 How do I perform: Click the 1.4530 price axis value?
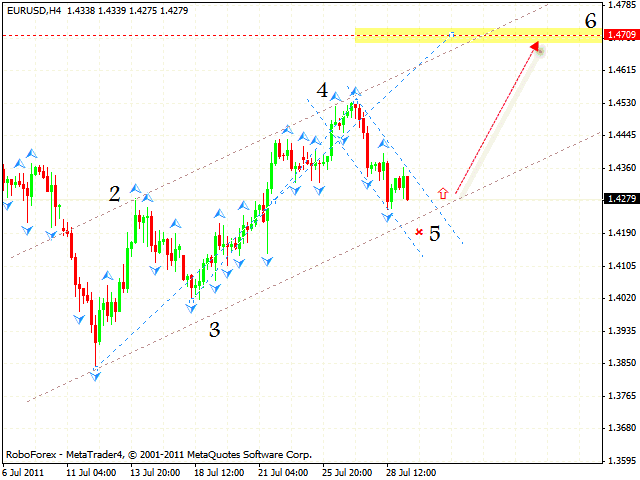coord(622,103)
